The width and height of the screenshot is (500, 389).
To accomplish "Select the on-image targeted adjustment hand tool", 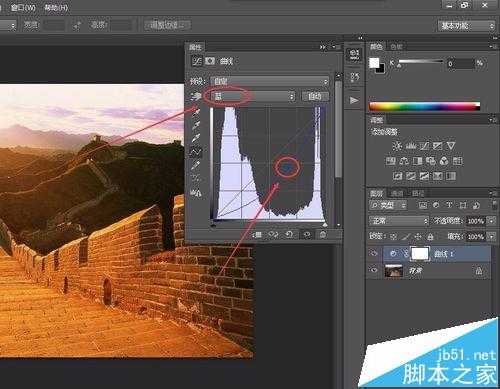I will point(196,97).
